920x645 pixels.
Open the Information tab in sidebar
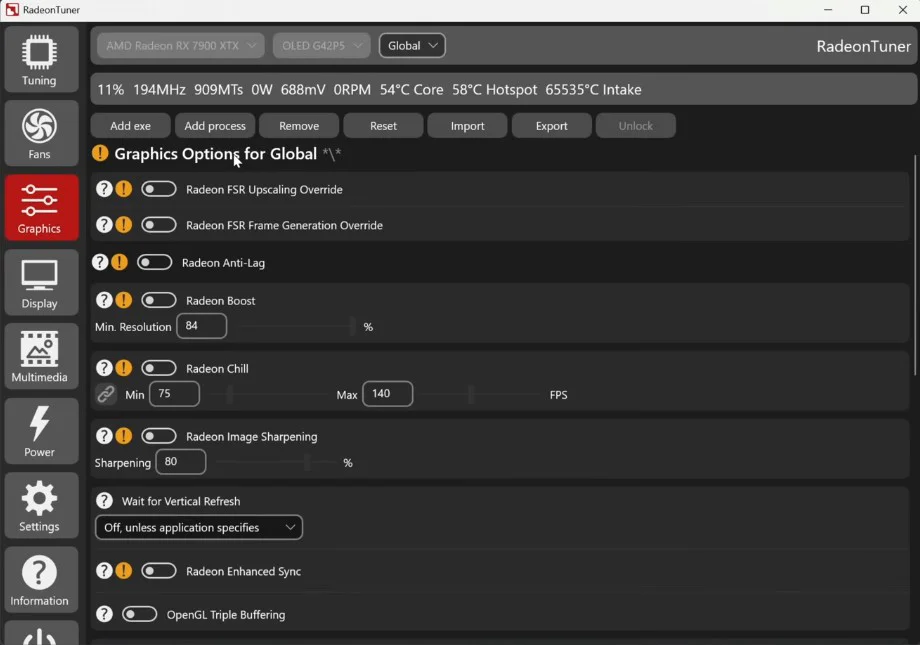coord(40,581)
